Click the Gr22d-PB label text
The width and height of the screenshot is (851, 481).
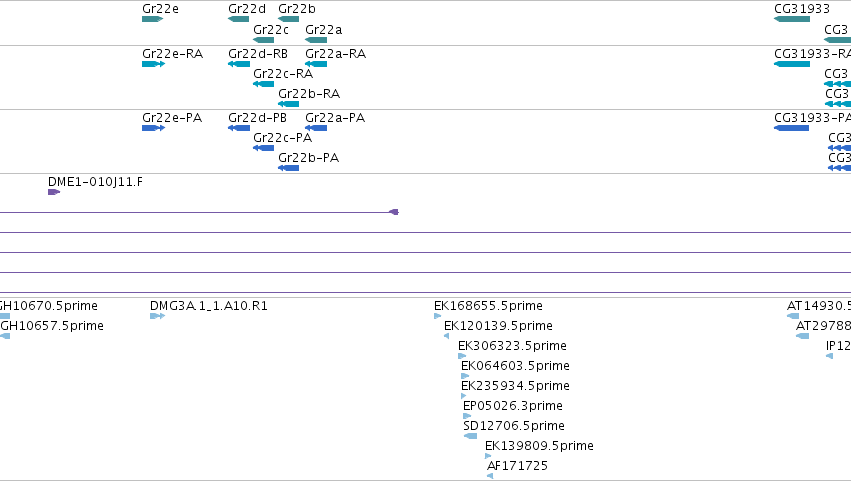click(257, 118)
